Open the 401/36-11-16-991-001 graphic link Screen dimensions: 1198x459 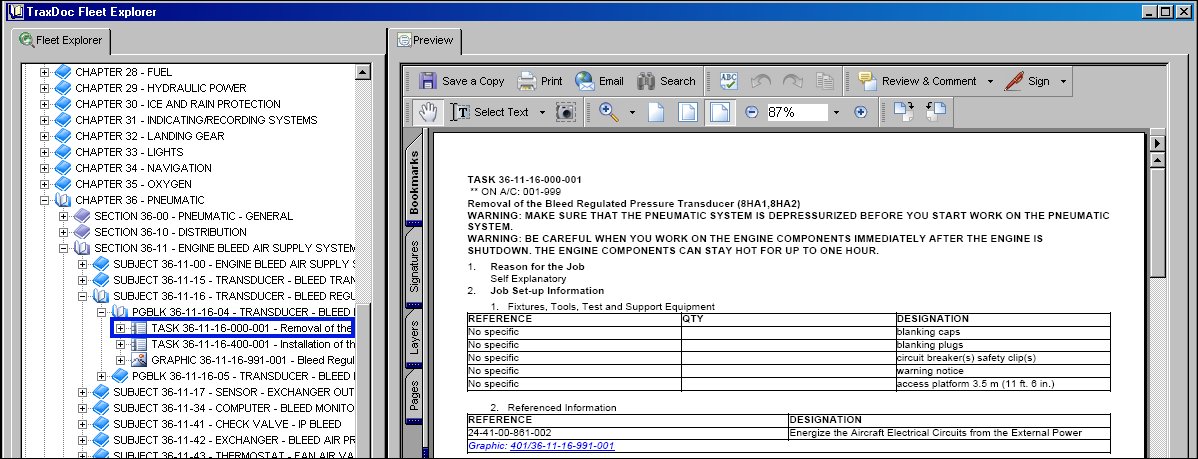[562, 446]
